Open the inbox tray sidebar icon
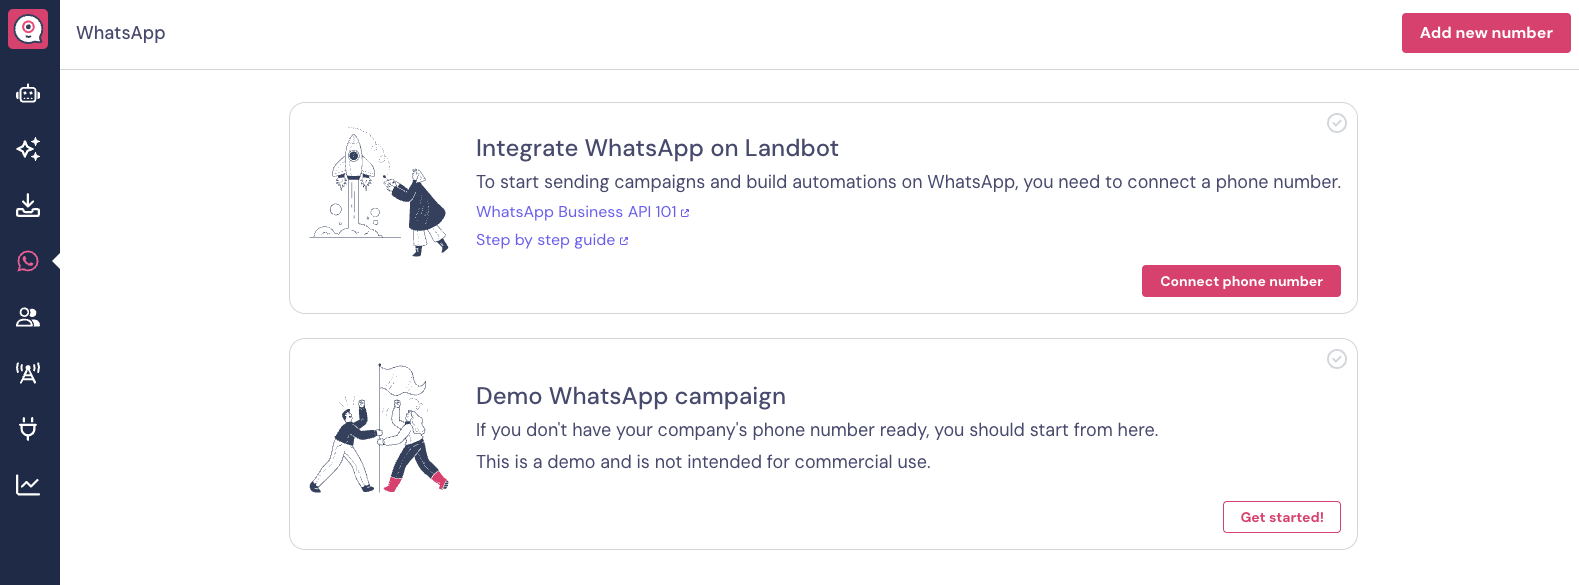 pyautogui.click(x=28, y=206)
